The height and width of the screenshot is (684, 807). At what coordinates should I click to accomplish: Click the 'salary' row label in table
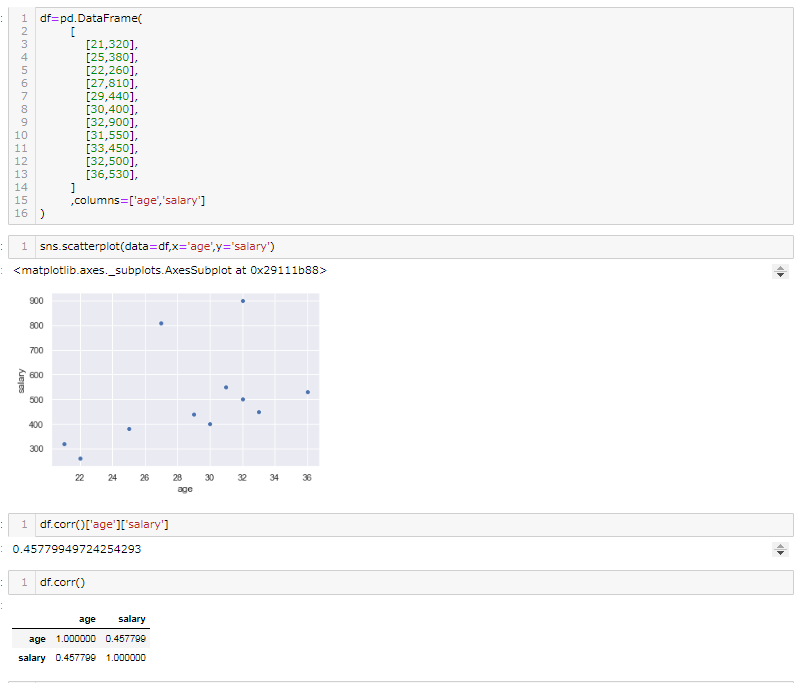pyautogui.click(x=32, y=658)
